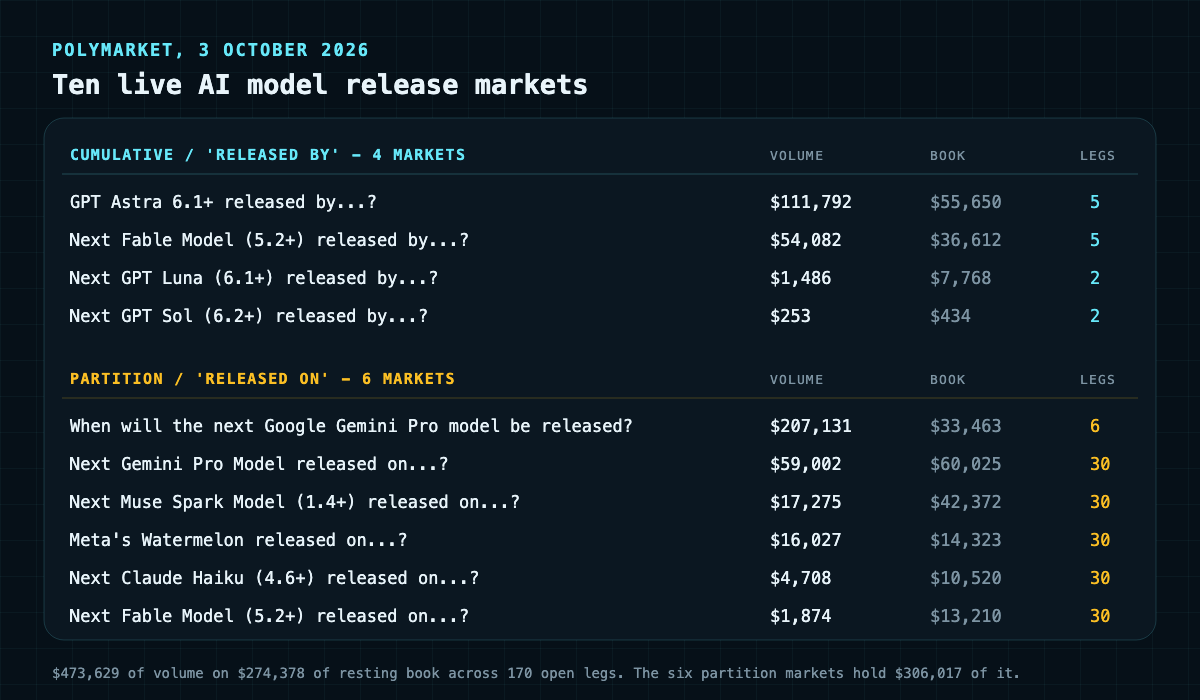Click the LEGS column header in the partition section
1200x700 pixels.
(x=1097, y=380)
